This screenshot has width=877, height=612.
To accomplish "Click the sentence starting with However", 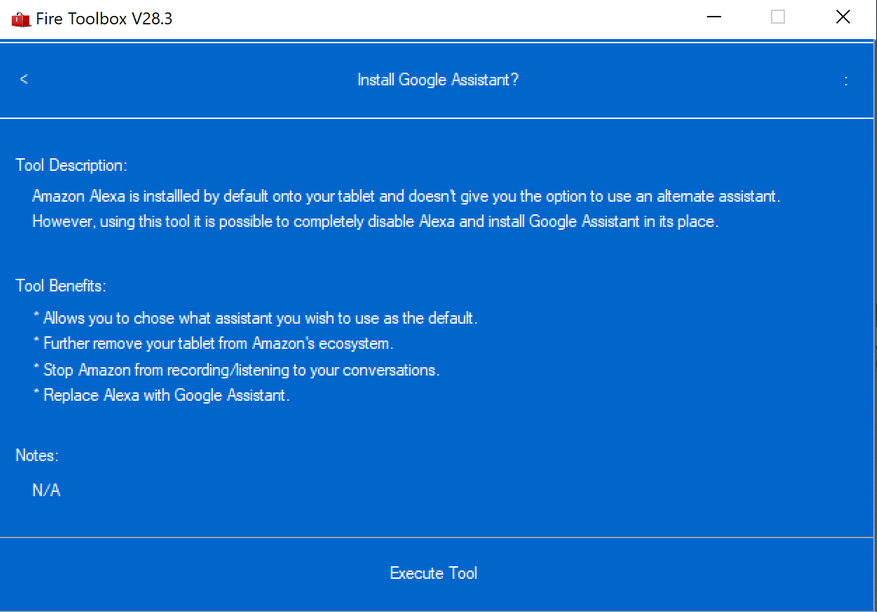I will point(375,221).
